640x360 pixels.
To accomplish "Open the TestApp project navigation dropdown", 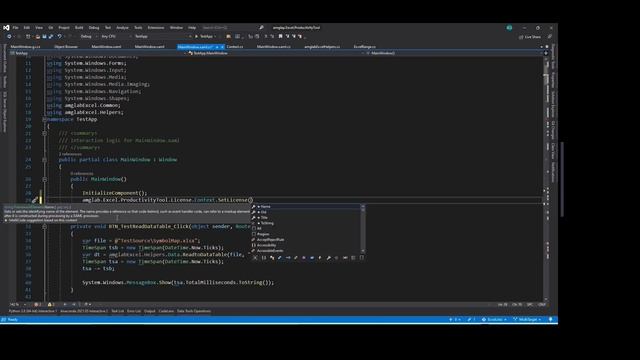I will click(x=97, y=53).
